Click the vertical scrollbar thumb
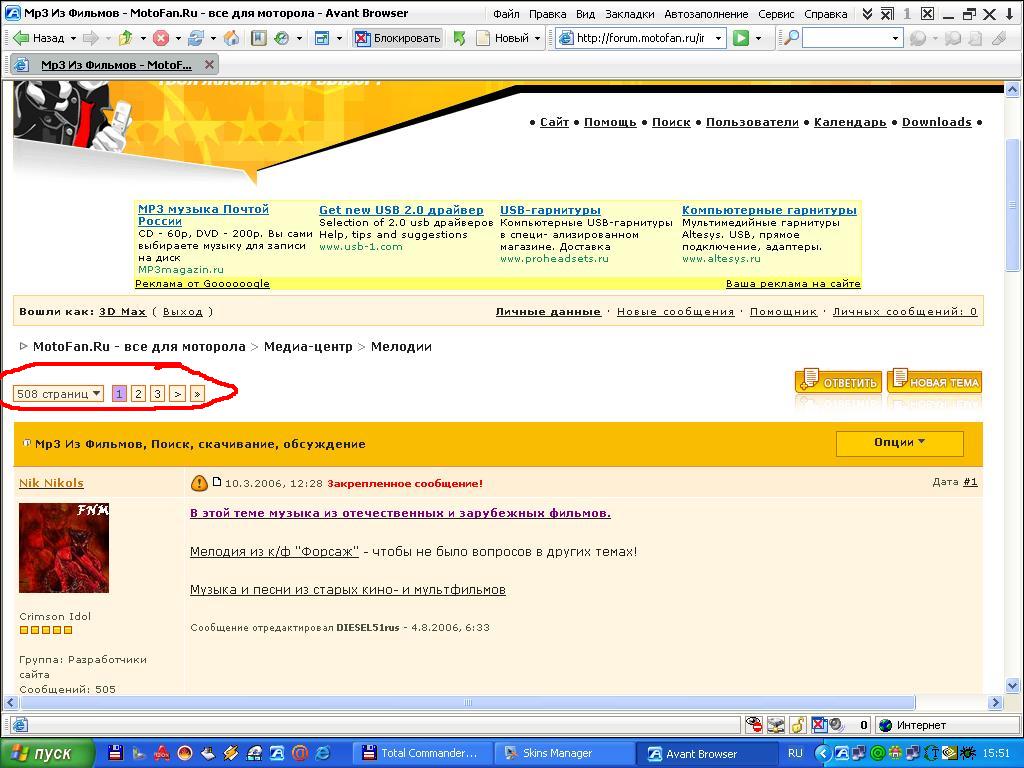This screenshot has width=1024, height=768. click(x=1012, y=204)
